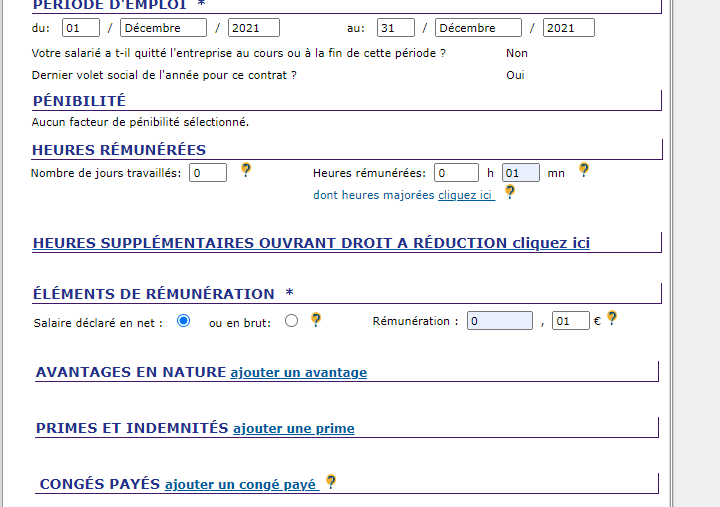Click 'cliquez ici' for heures majorées
Screen dimensions: 720x507
click(x=465, y=195)
